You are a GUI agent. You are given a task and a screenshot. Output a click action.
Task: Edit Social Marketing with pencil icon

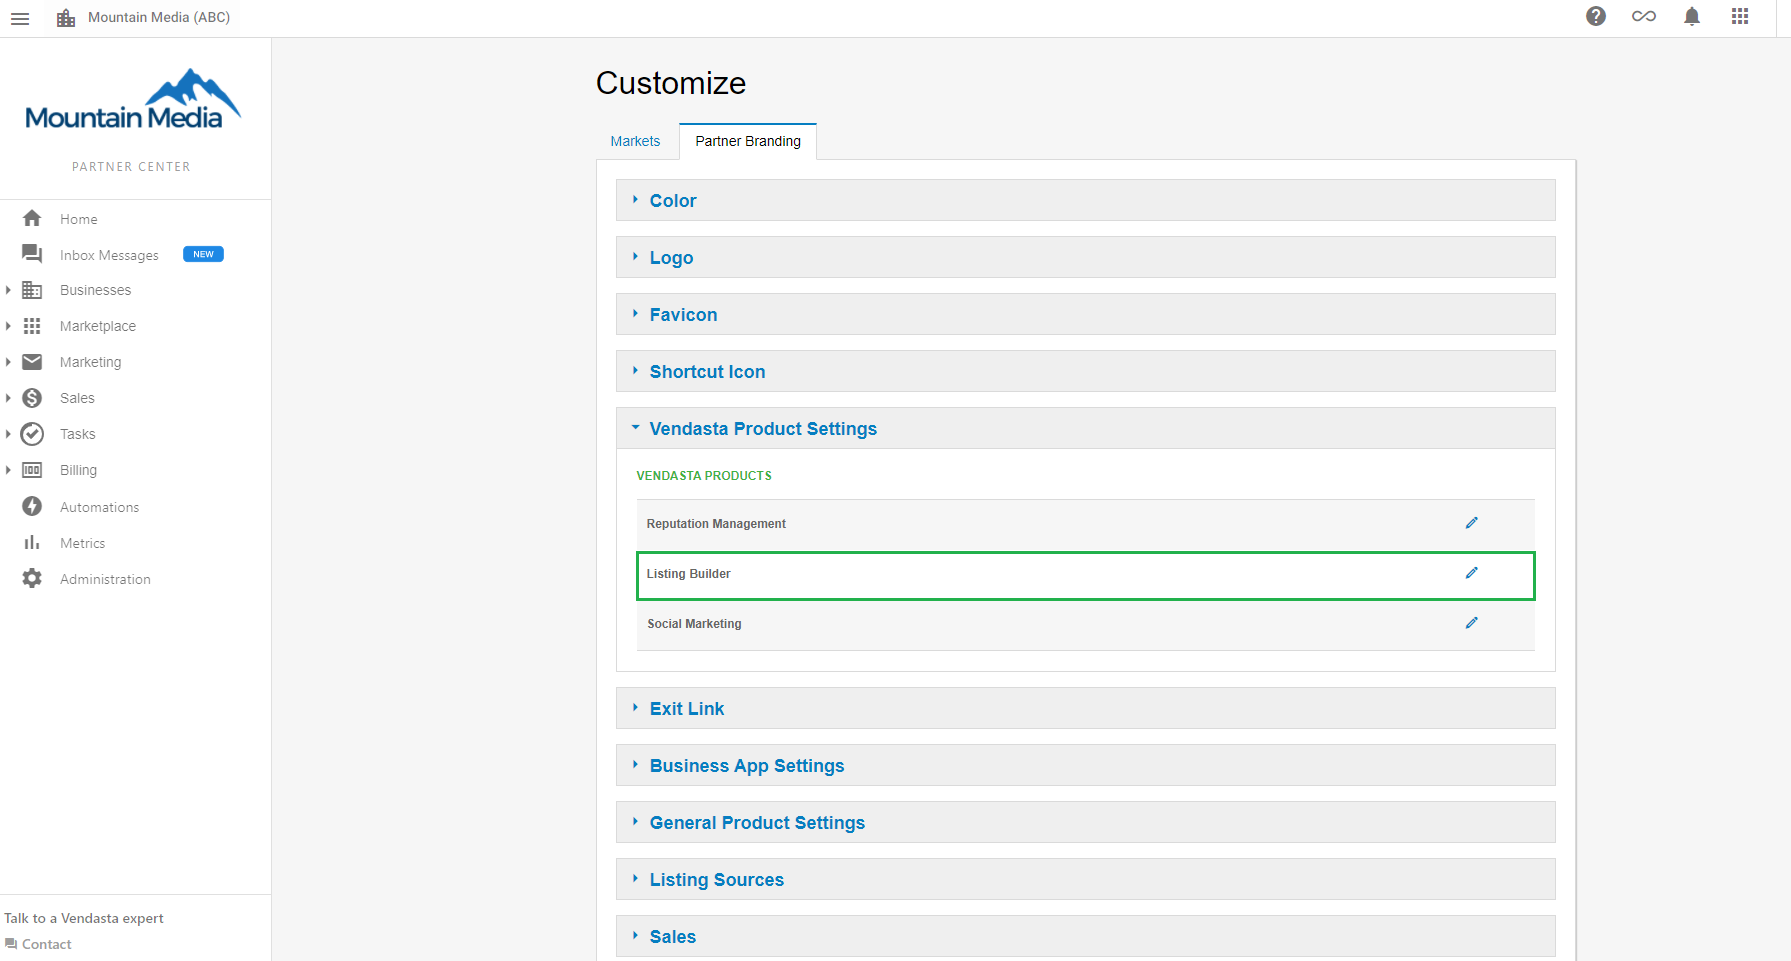1471,623
